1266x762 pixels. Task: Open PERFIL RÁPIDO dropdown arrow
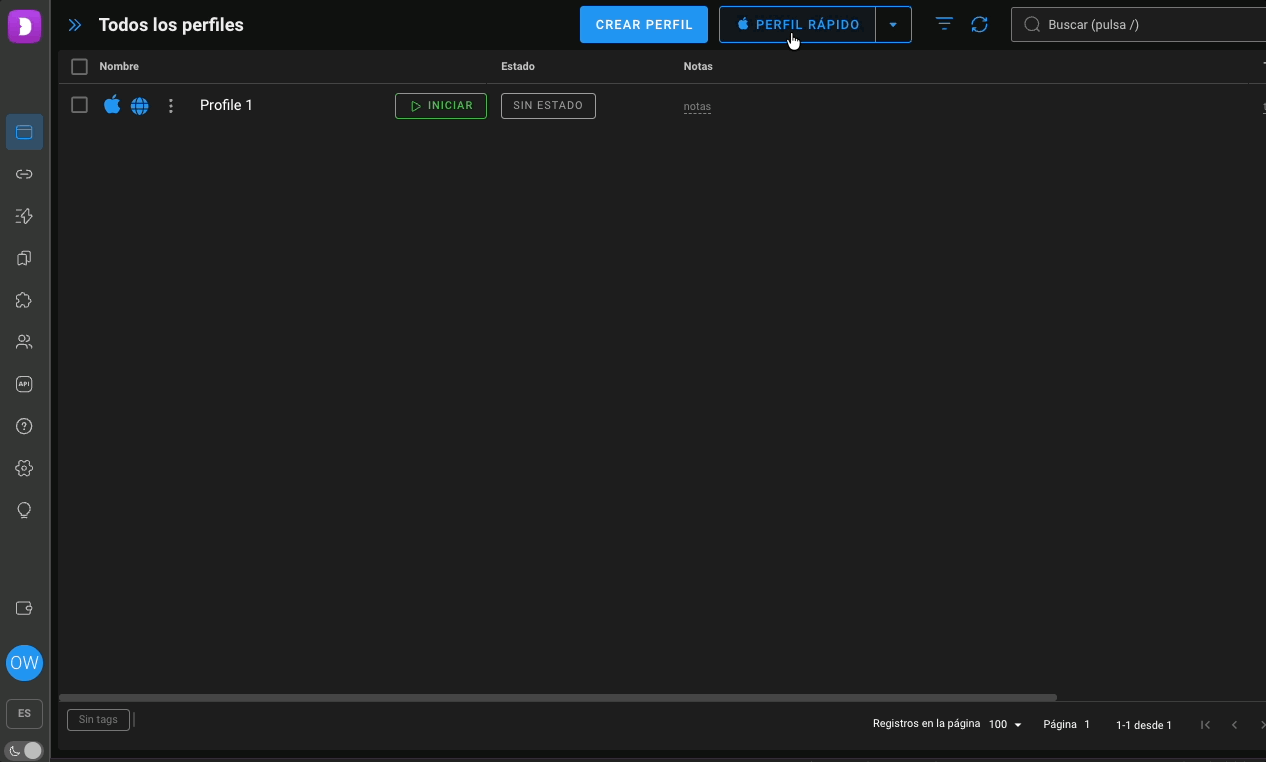tap(893, 25)
